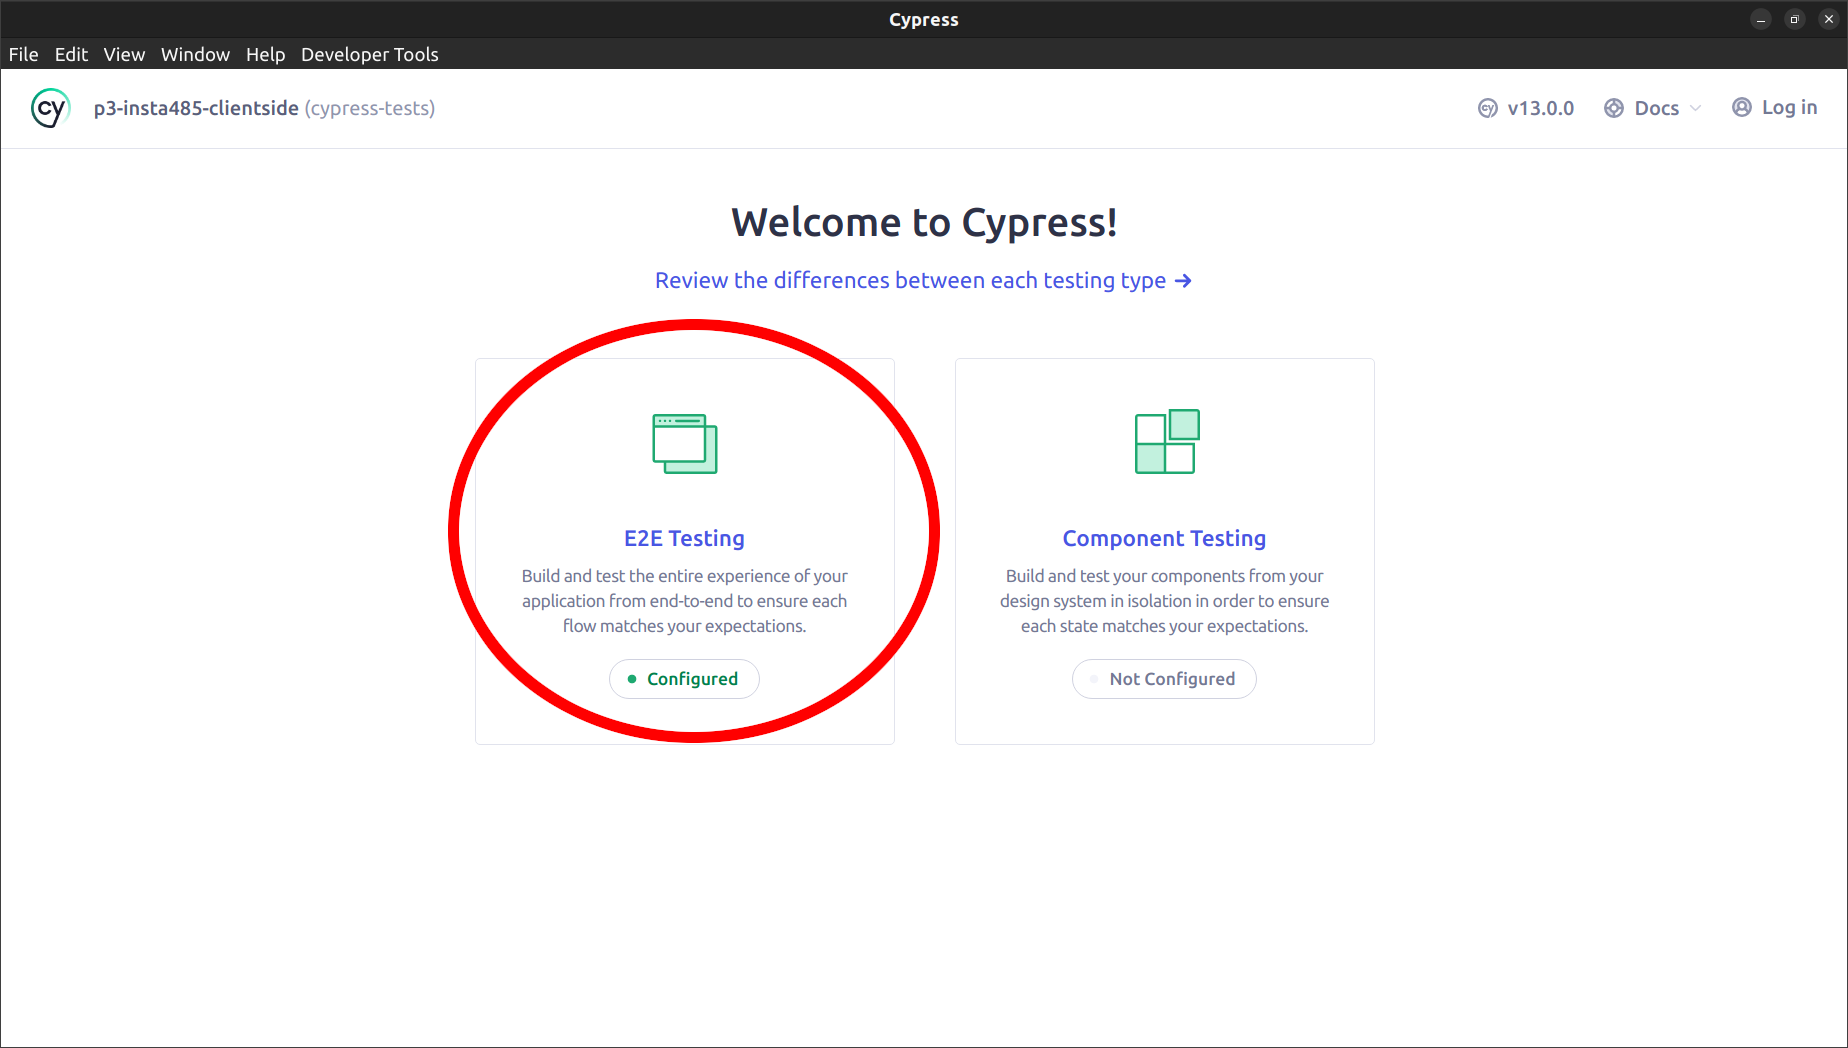Viewport: 1848px width, 1048px height.
Task: Click the Not Configured status badge
Action: tap(1164, 679)
